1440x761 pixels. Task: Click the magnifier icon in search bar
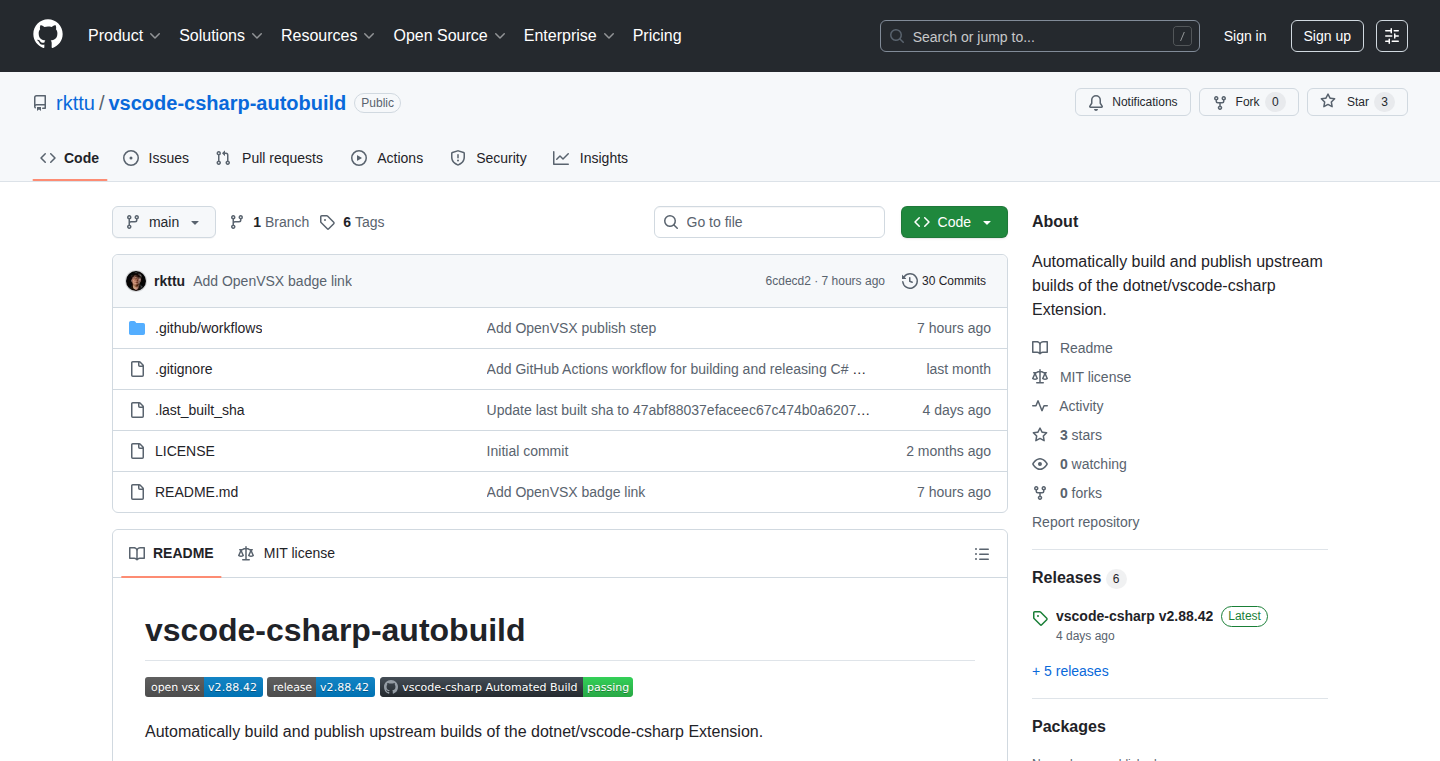click(897, 37)
